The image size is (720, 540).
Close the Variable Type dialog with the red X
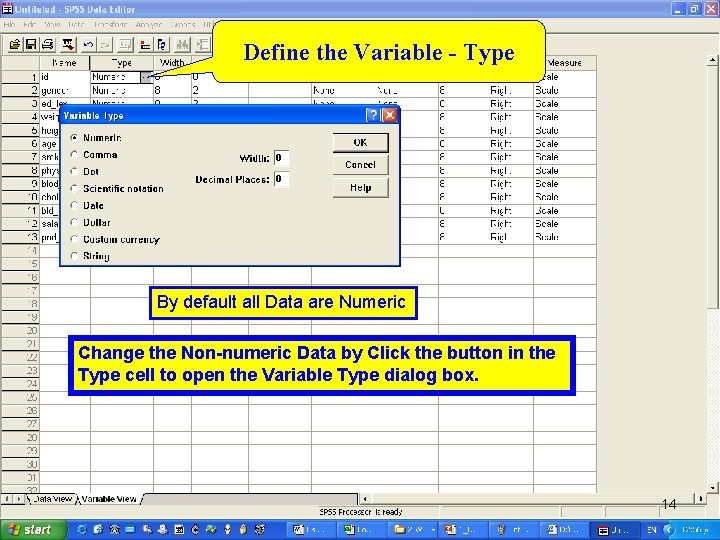(389, 115)
